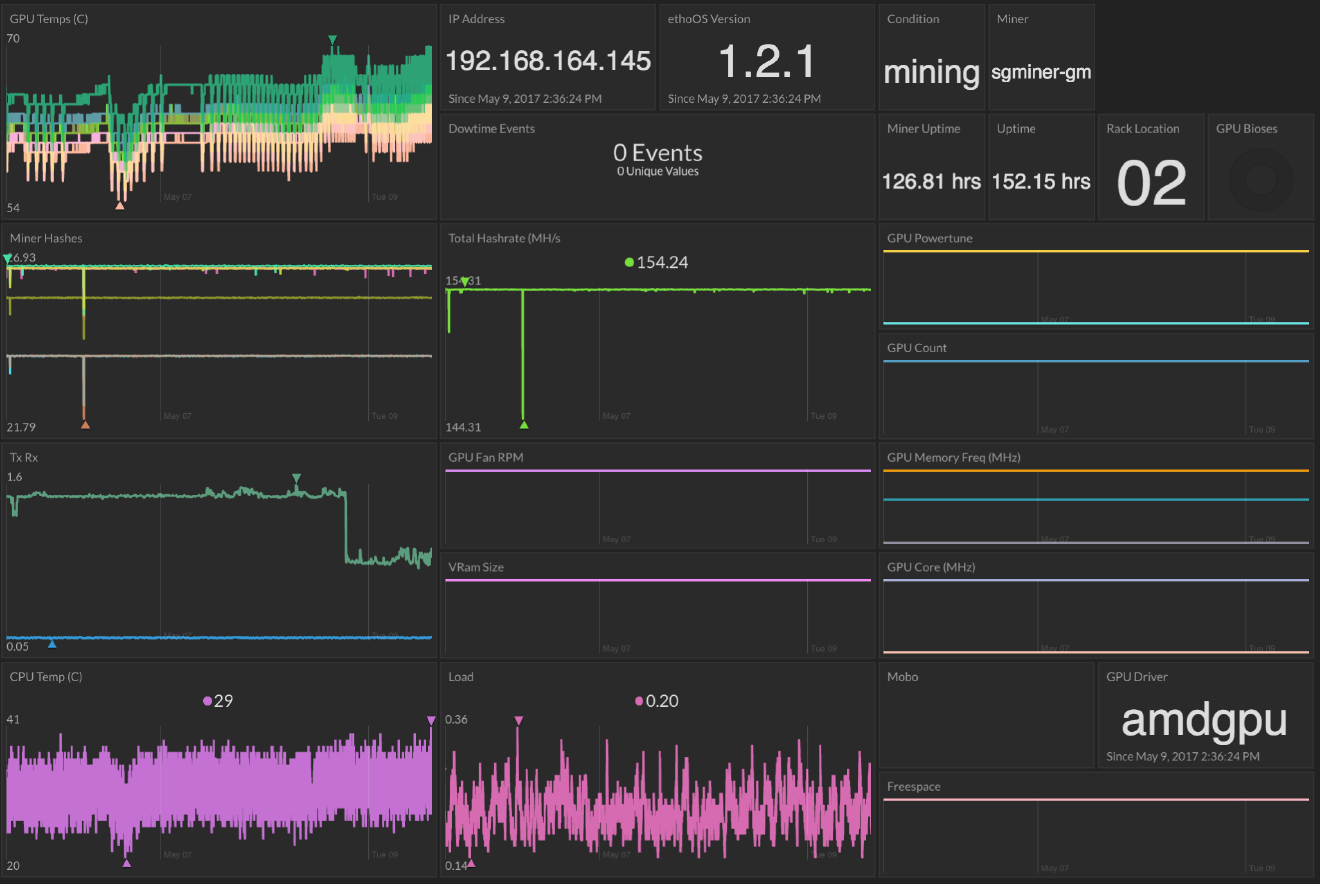Click the ethOS Version value 1.2.1

[x=766, y=62]
